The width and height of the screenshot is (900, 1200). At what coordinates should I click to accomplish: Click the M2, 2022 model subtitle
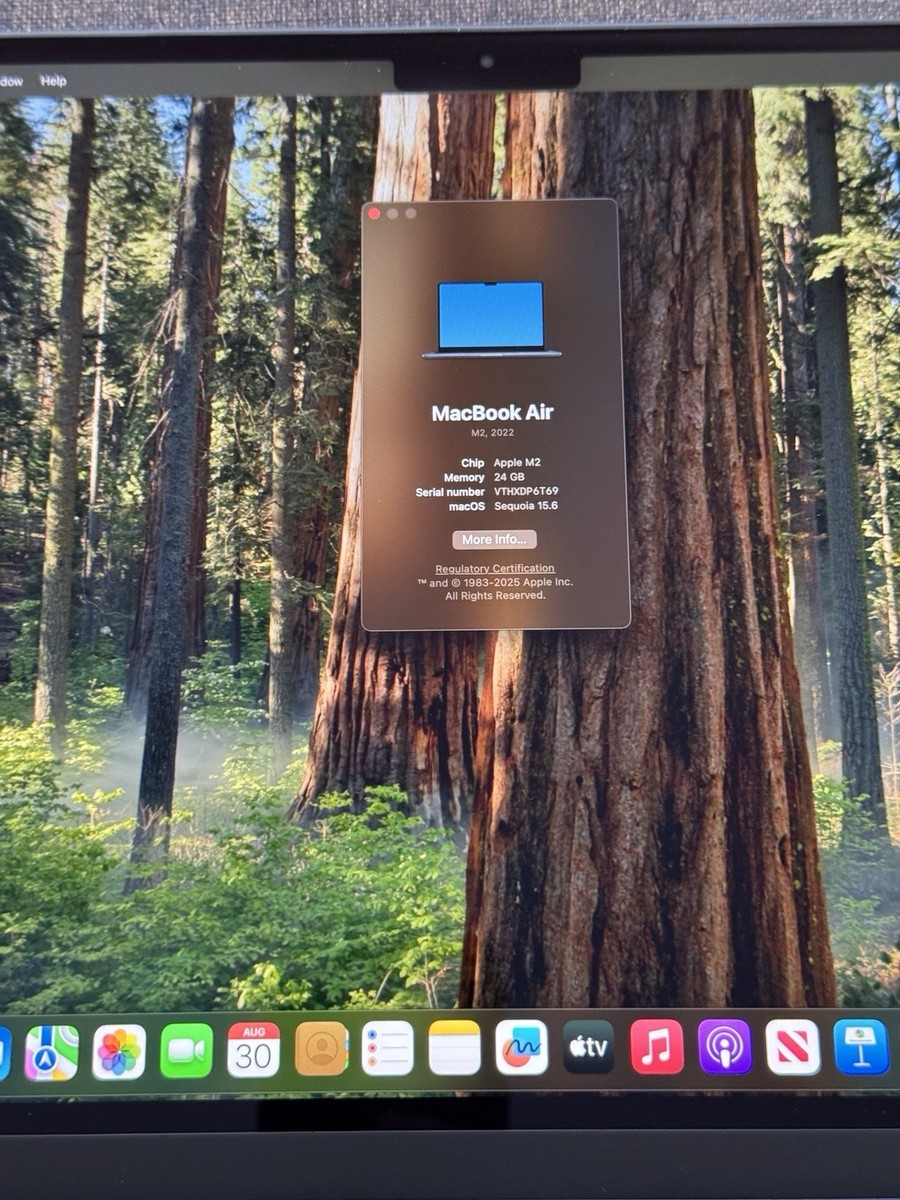(x=492, y=435)
